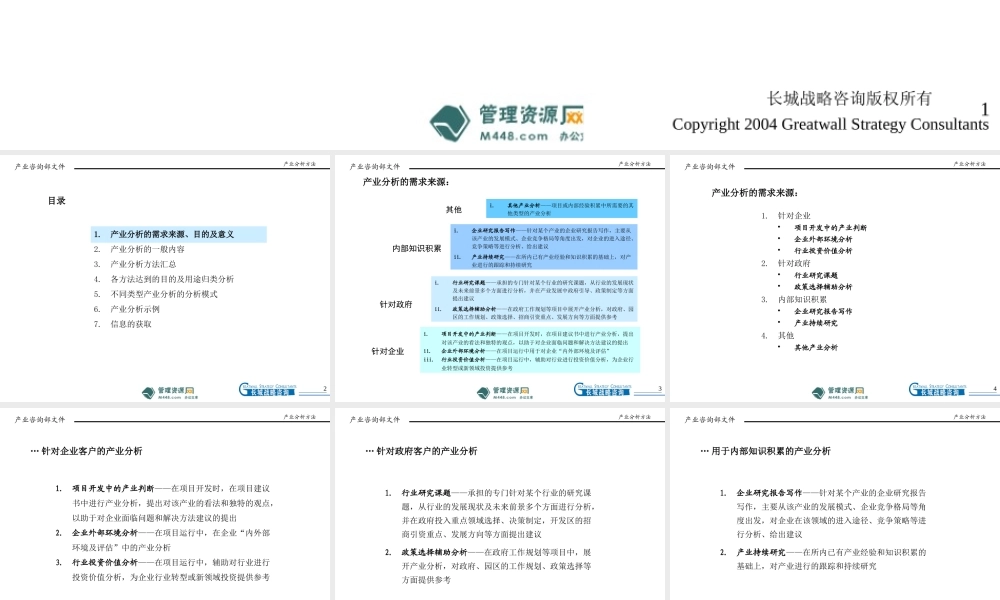
Task: Select contents item 各方法达到的目的及用途归类分析
Action: coord(172,279)
